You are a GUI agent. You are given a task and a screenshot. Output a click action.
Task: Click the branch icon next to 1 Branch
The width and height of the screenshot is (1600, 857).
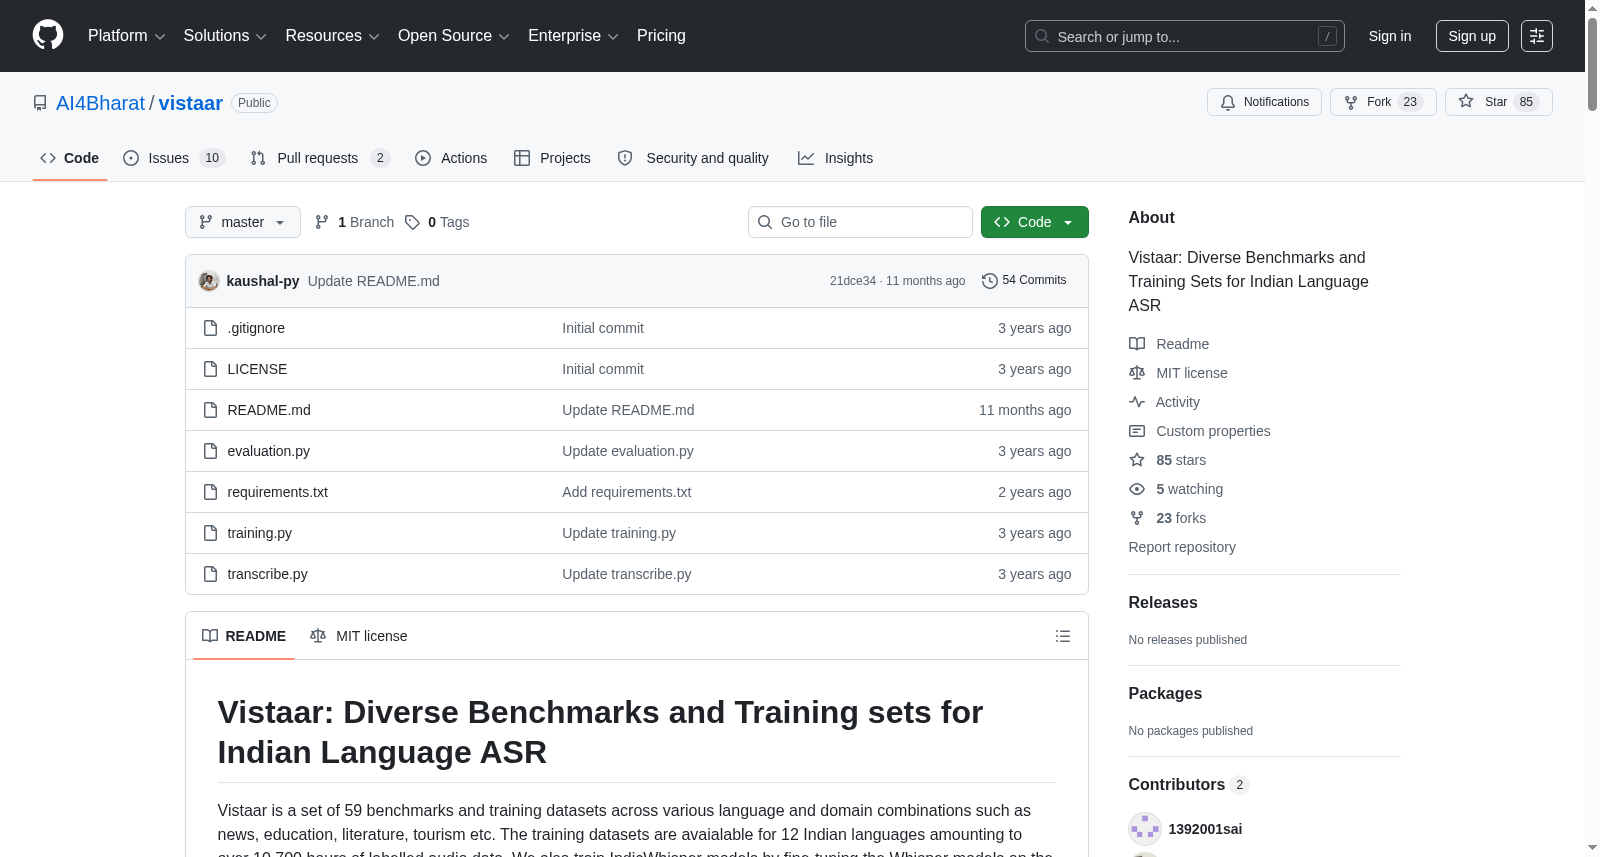tap(322, 222)
